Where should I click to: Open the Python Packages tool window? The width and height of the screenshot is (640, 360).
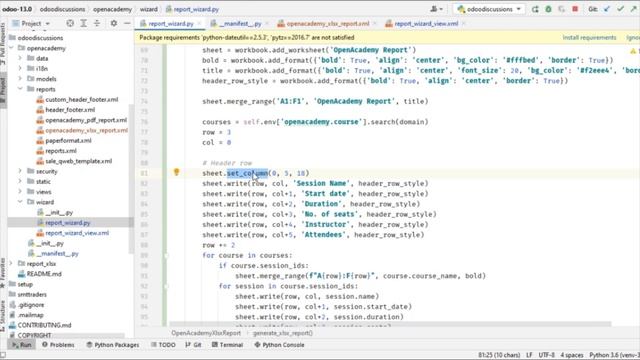[113, 345]
